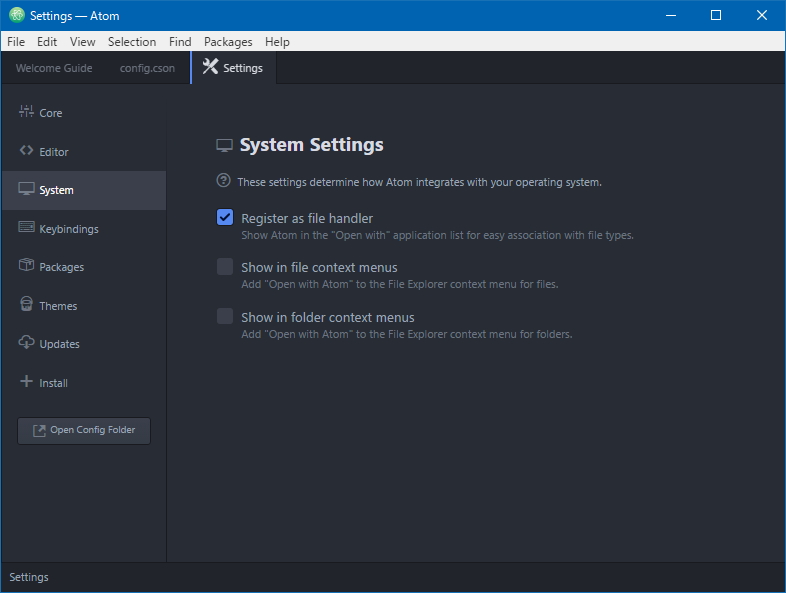Open the Edit menu
The height and width of the screenshot is (593, 786).
coord(47,42)
